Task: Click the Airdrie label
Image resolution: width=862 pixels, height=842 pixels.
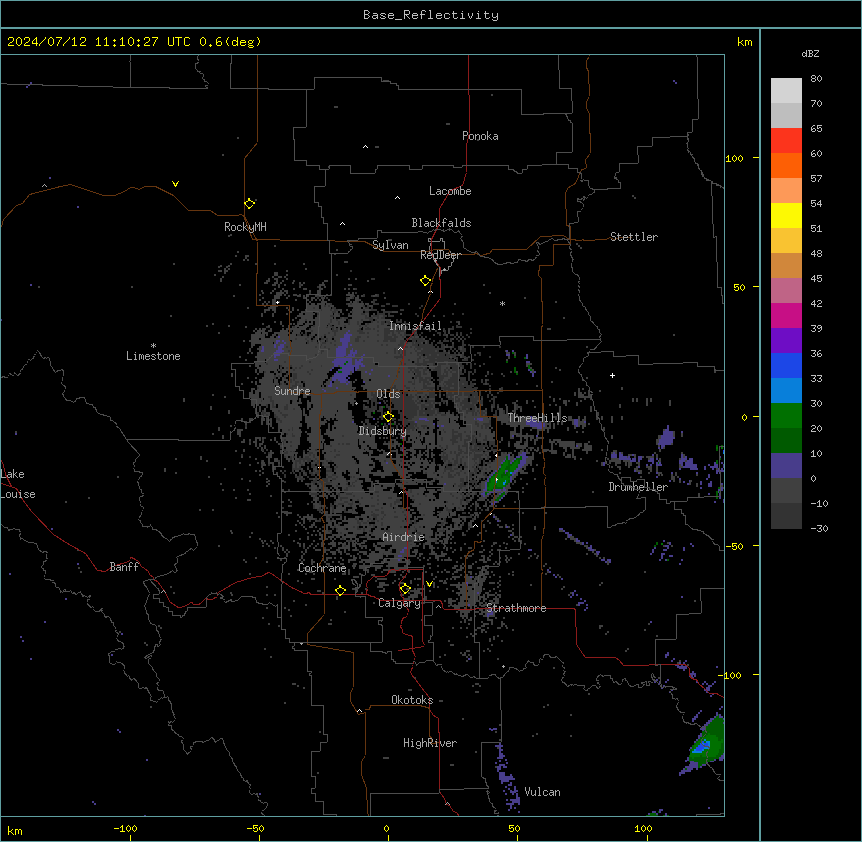Action: click(404, 537)
